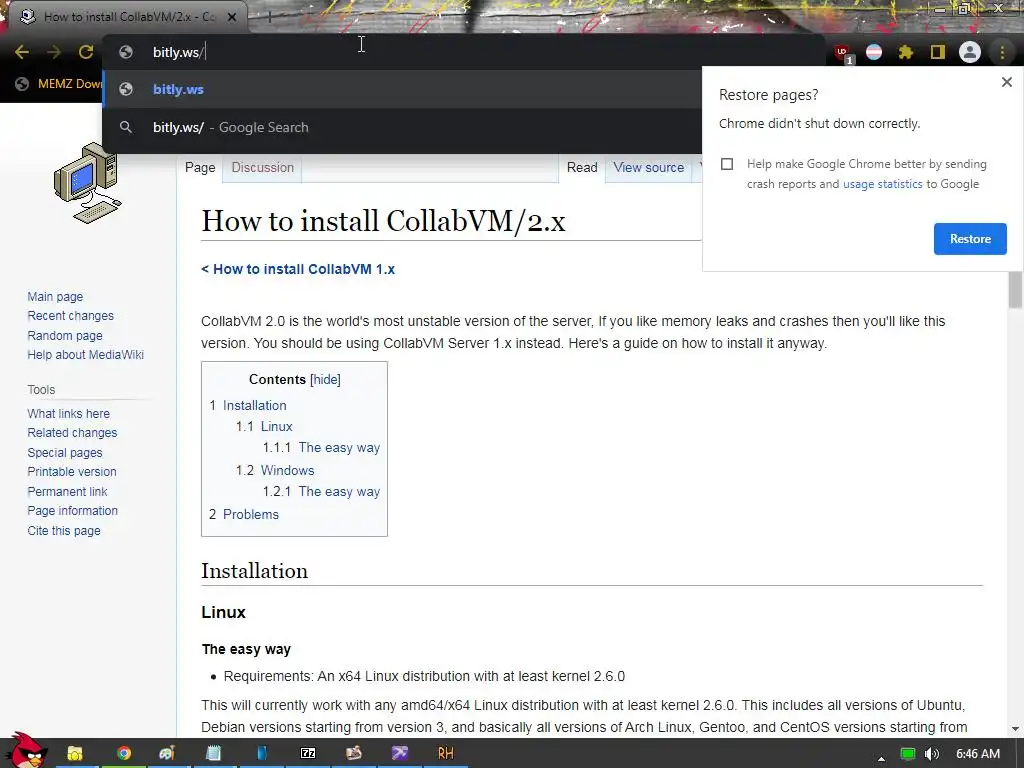Open the blue book taskbar icon
The image size is (1024, 768).
(x=261, y=754)
